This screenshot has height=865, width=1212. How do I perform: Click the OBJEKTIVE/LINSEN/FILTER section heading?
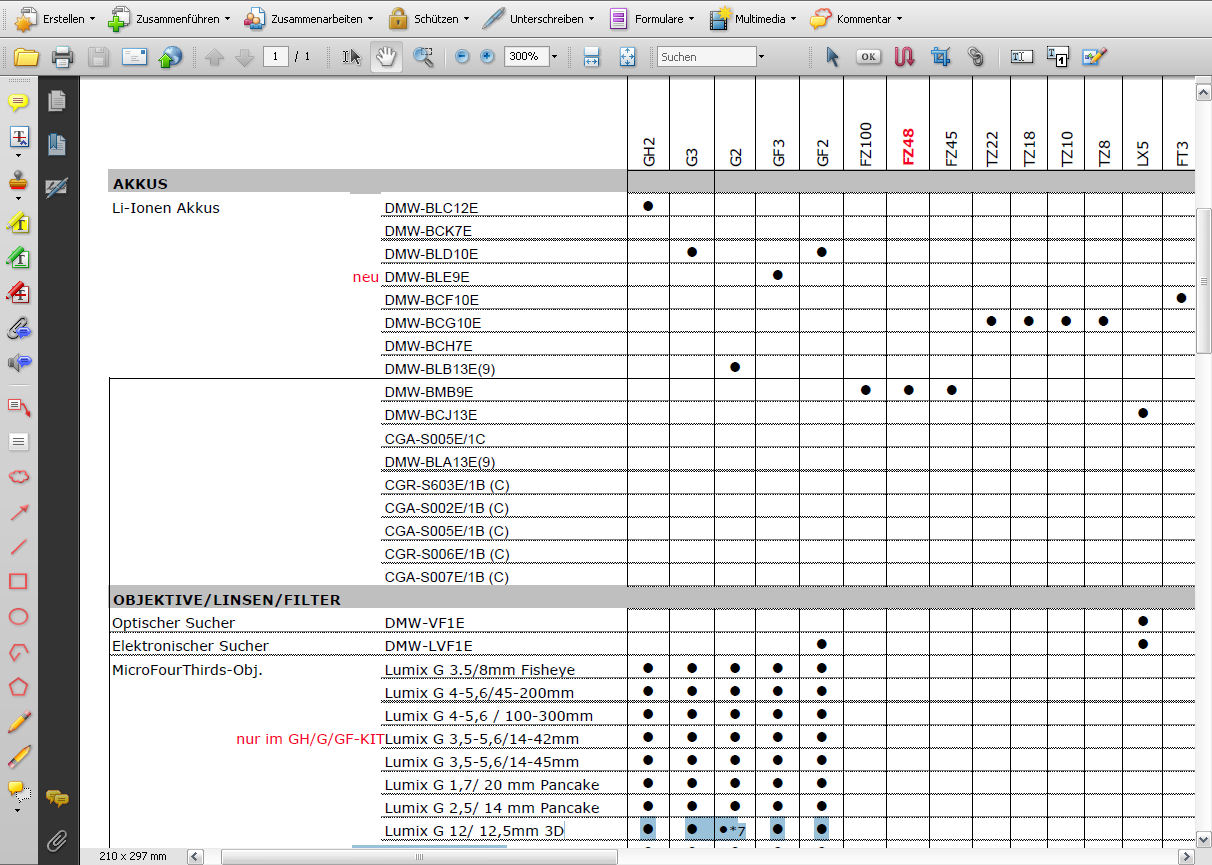[227, 600]
